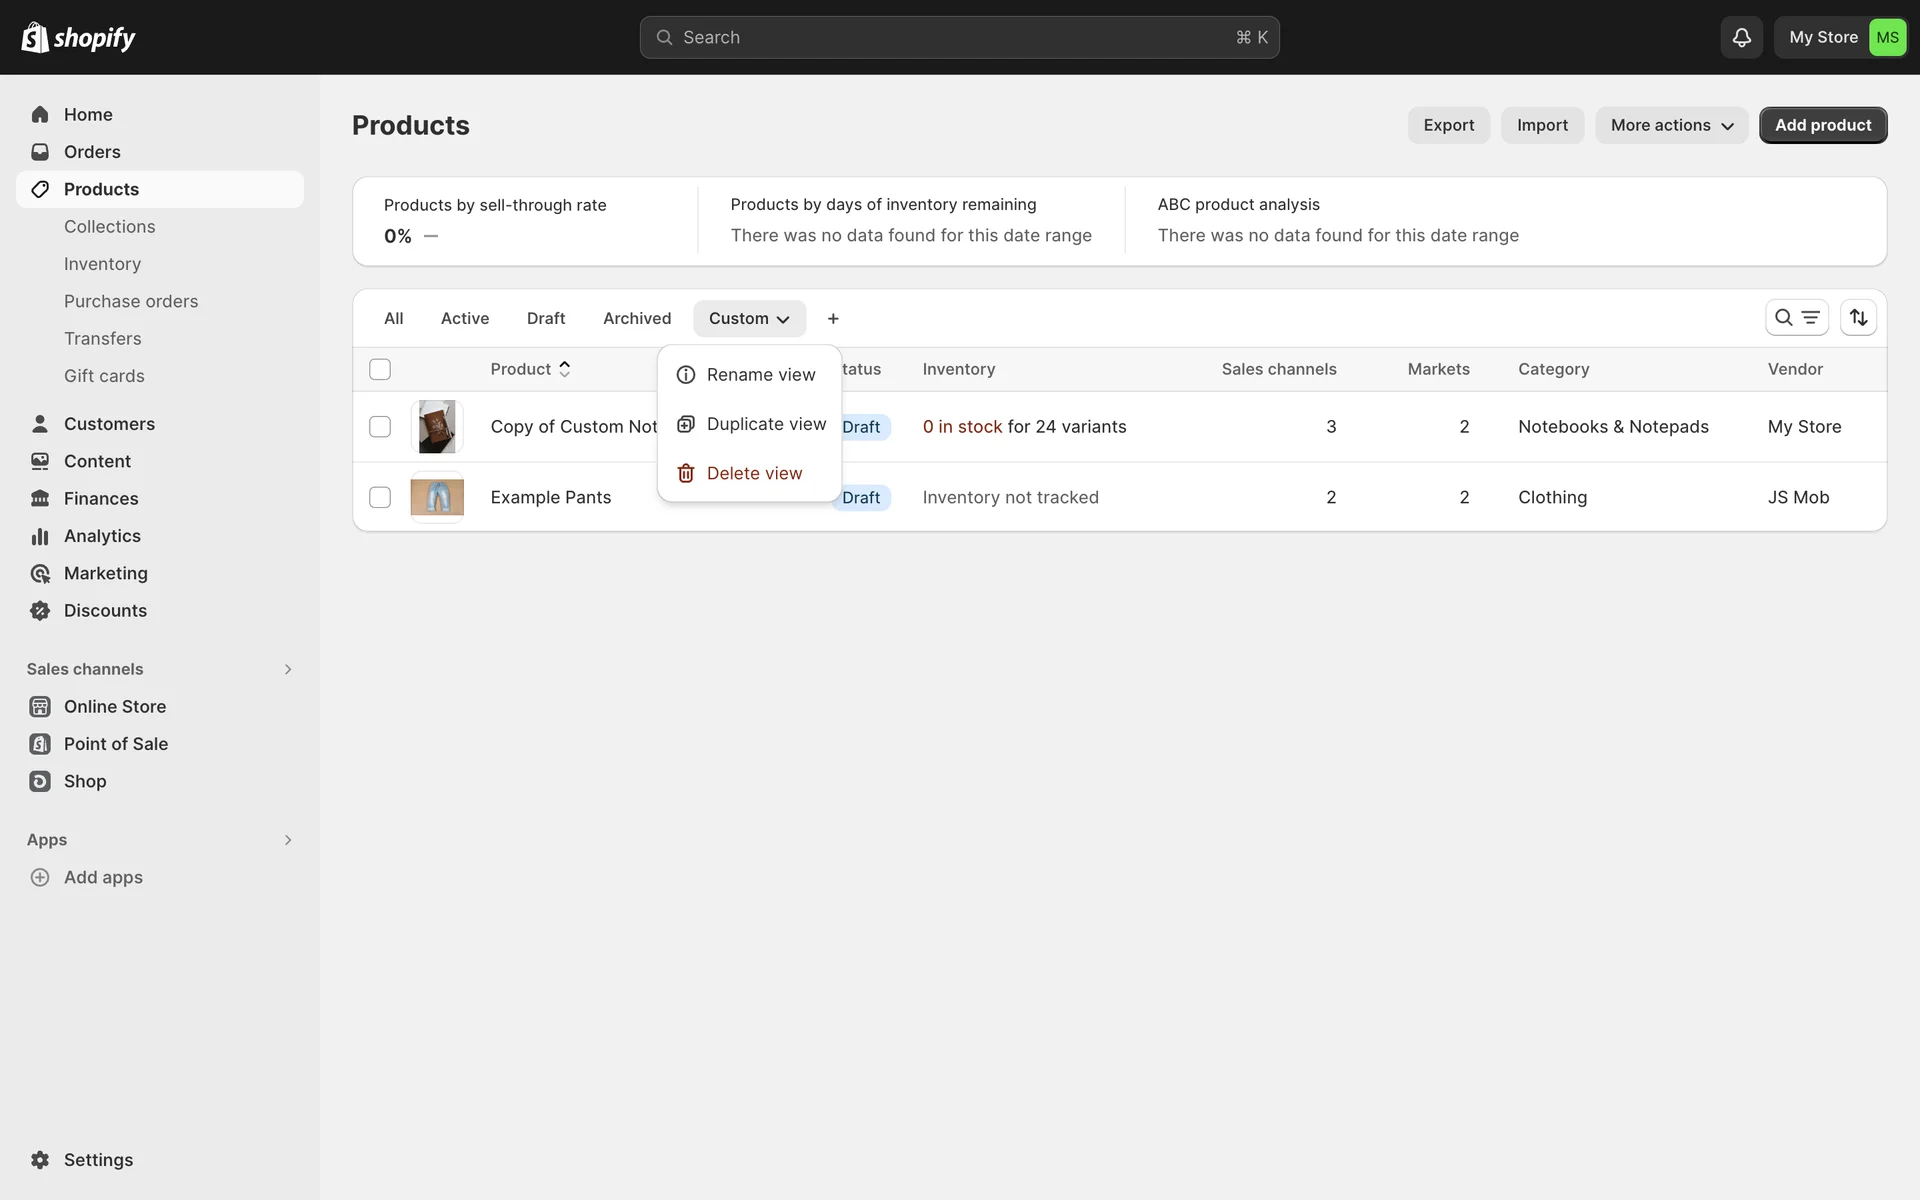
Task: Open search and filter products icon
Action: 1796,318
